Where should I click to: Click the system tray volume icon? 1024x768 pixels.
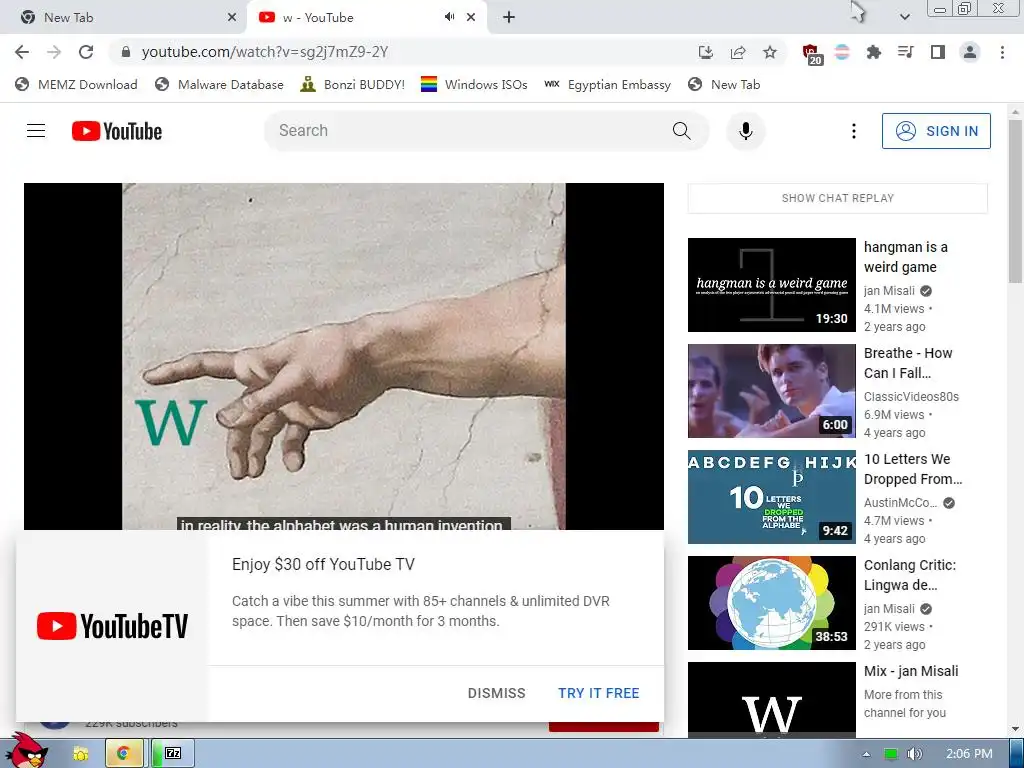point(914,754)
